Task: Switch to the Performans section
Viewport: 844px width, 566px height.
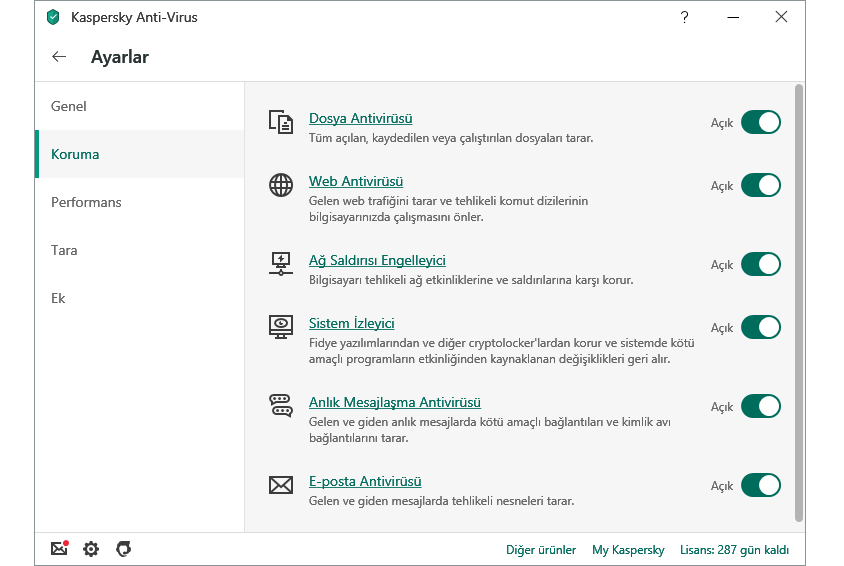Action: pyautogui.click(x=86, y=202)
